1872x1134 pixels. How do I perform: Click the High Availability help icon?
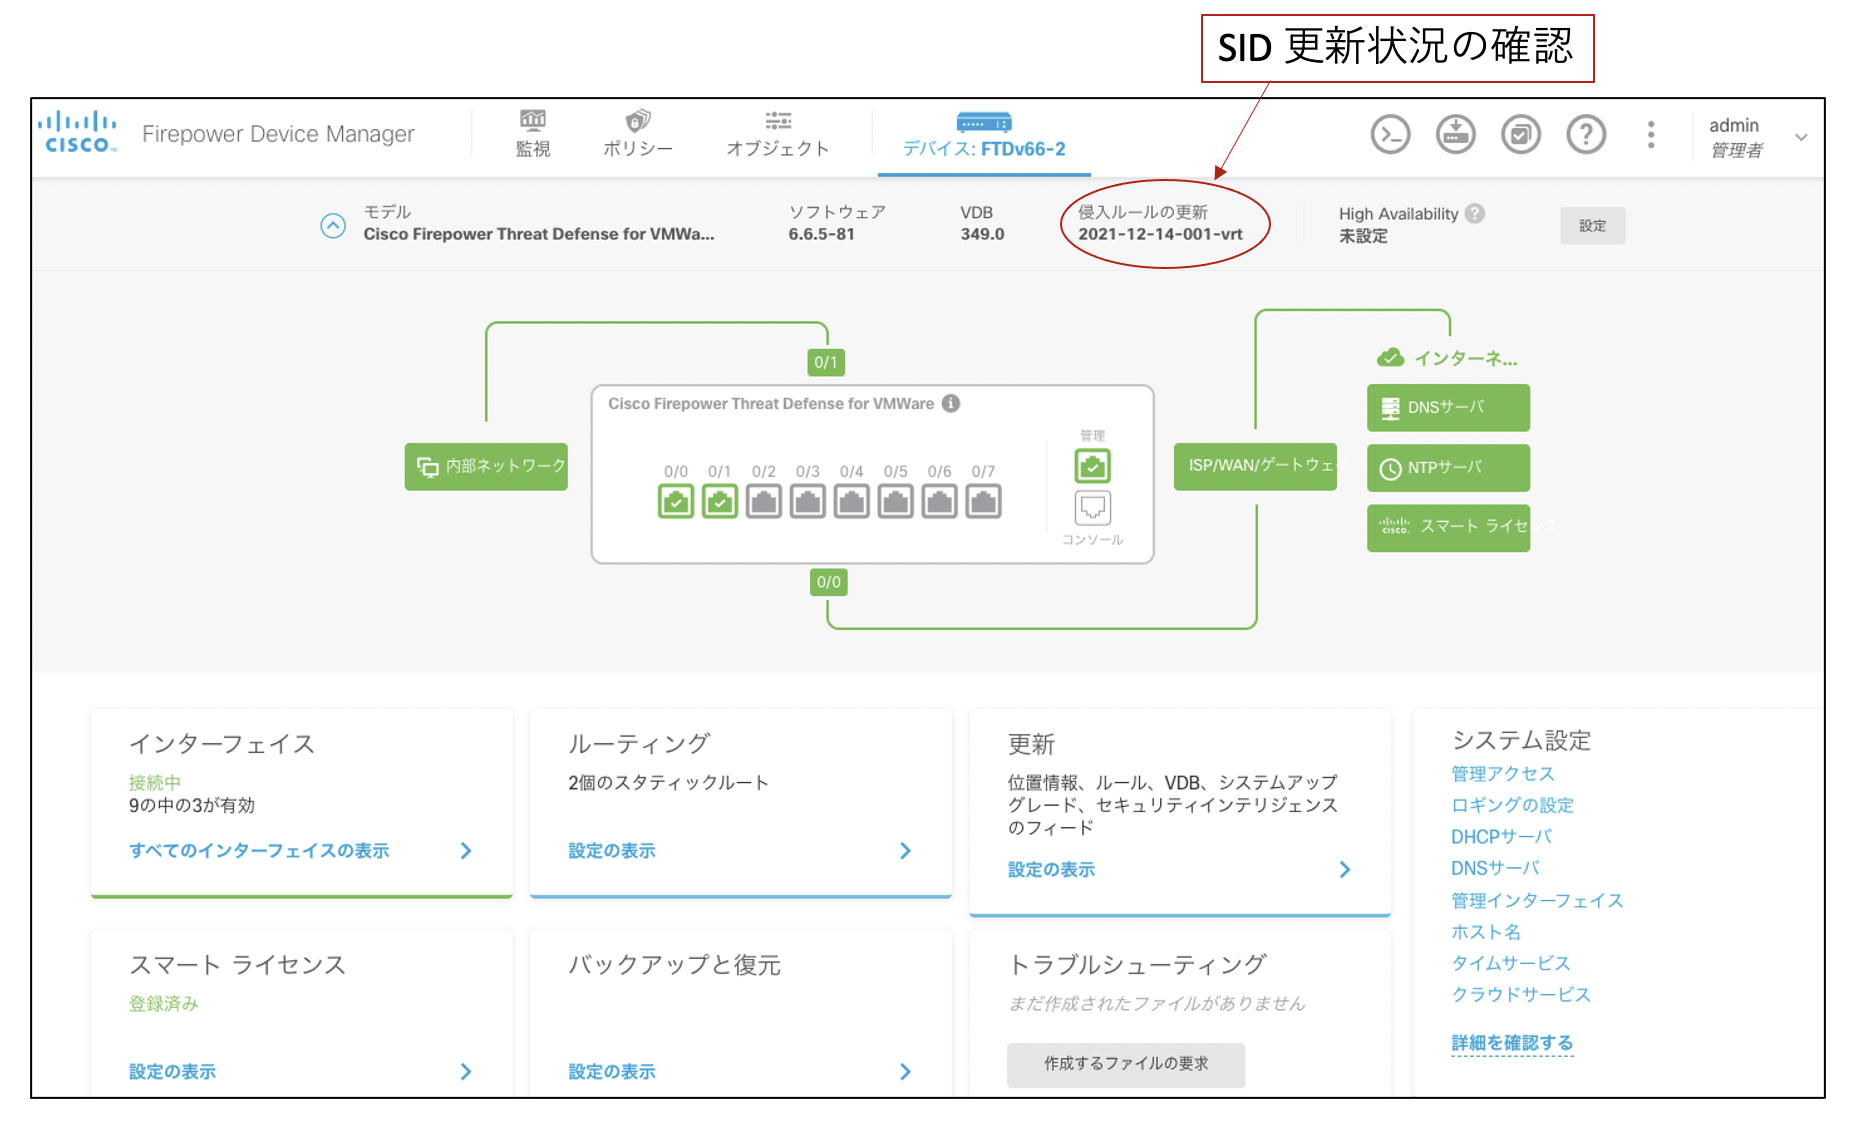(1475, 213)
